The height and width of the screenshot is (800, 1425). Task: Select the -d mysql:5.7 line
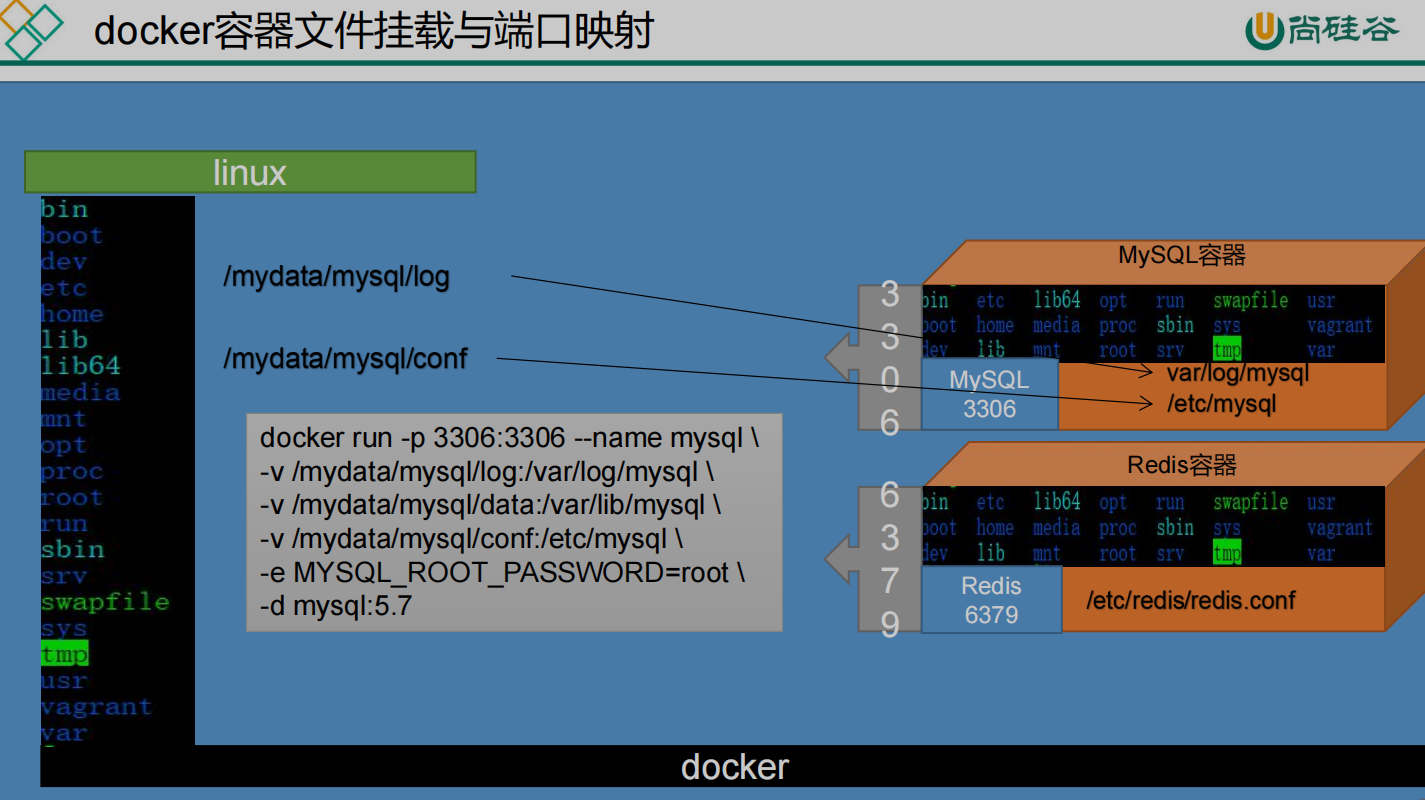[335, 606]
